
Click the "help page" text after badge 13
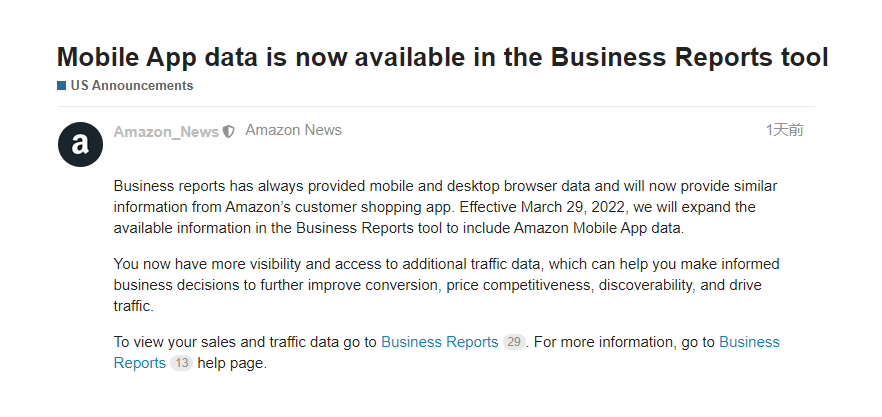click(x=232, y=363)
